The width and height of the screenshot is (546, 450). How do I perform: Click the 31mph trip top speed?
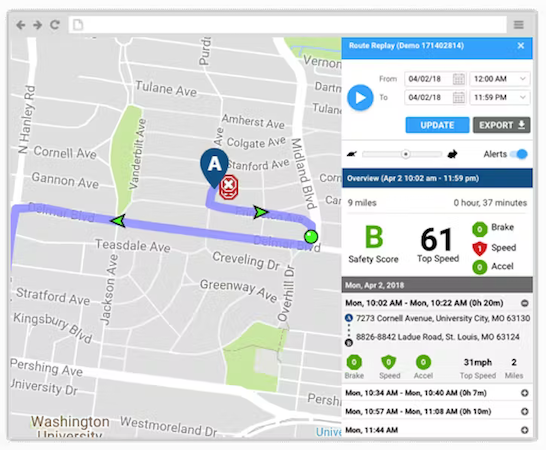tap(478, 363)
